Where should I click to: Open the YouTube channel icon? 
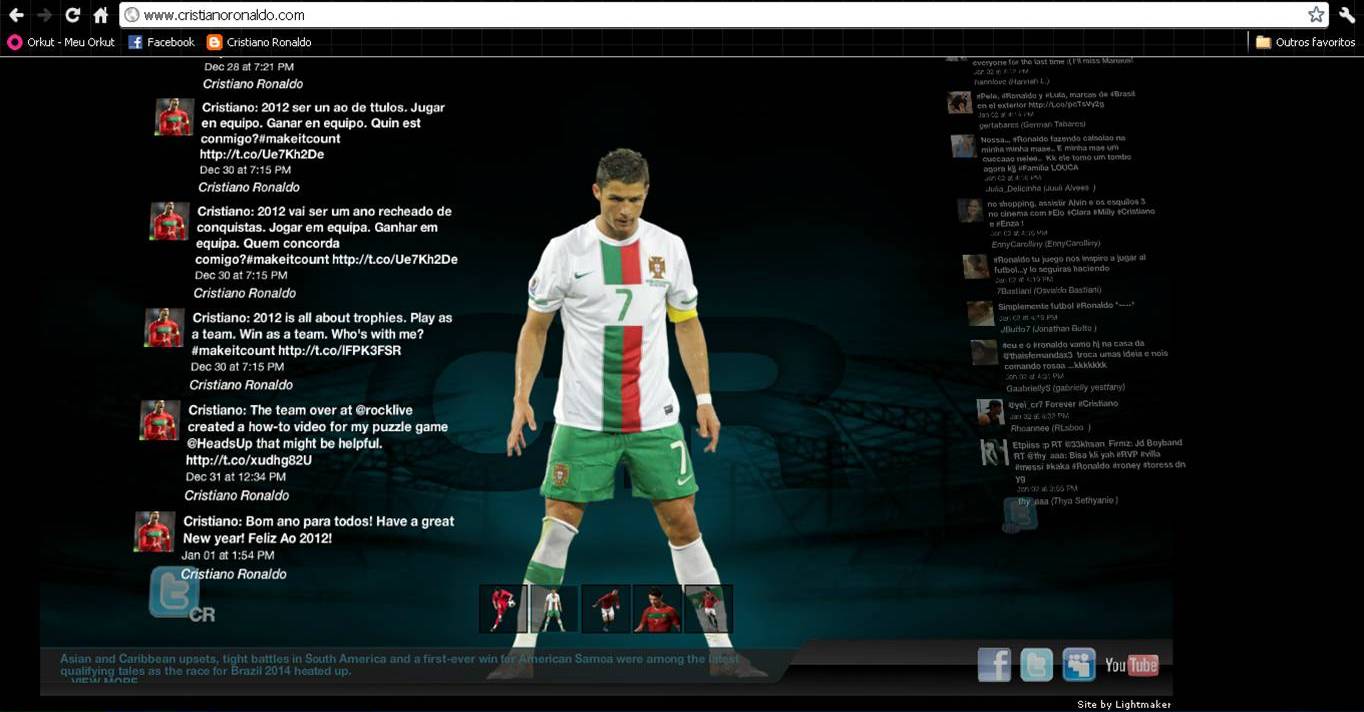click(x=1128, y=663)
